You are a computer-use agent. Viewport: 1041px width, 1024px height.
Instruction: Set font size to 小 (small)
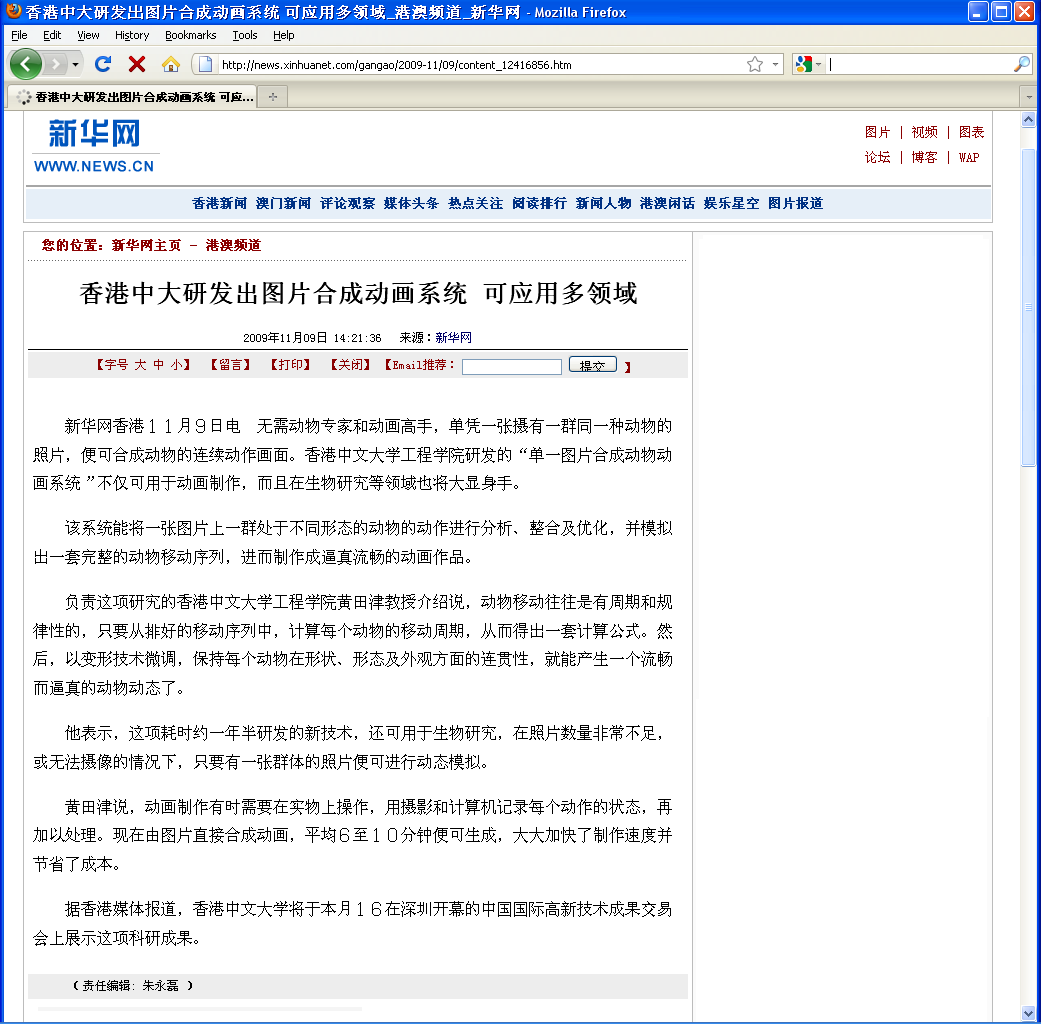176,365
